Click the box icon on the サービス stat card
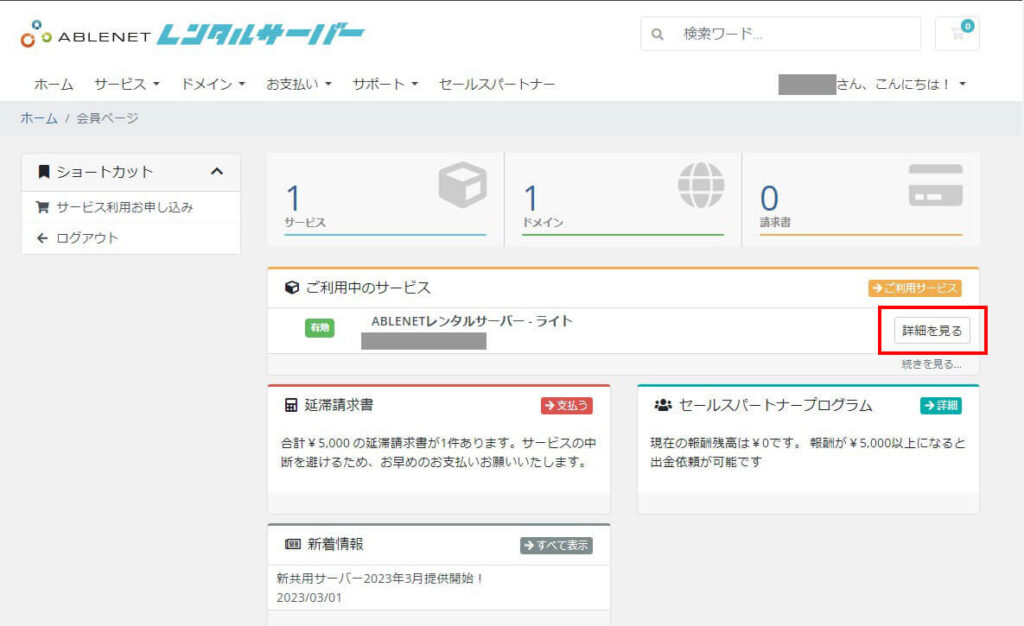This screenshot has width=1024, height=626. tap(461, 185)
